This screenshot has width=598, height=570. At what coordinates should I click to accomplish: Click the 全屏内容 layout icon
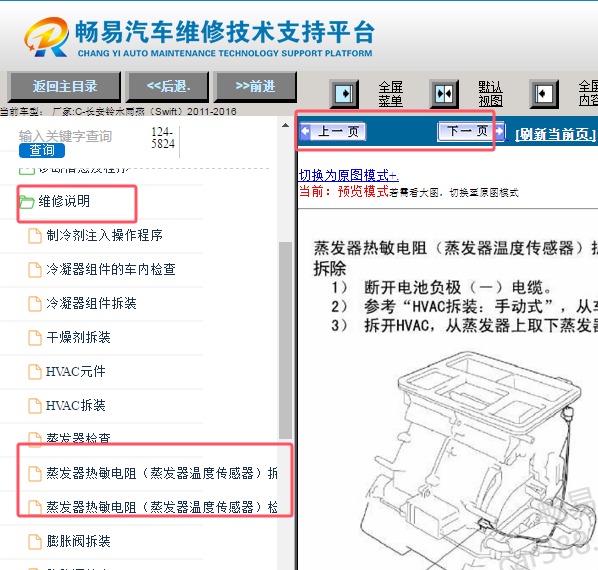[544, 93]
